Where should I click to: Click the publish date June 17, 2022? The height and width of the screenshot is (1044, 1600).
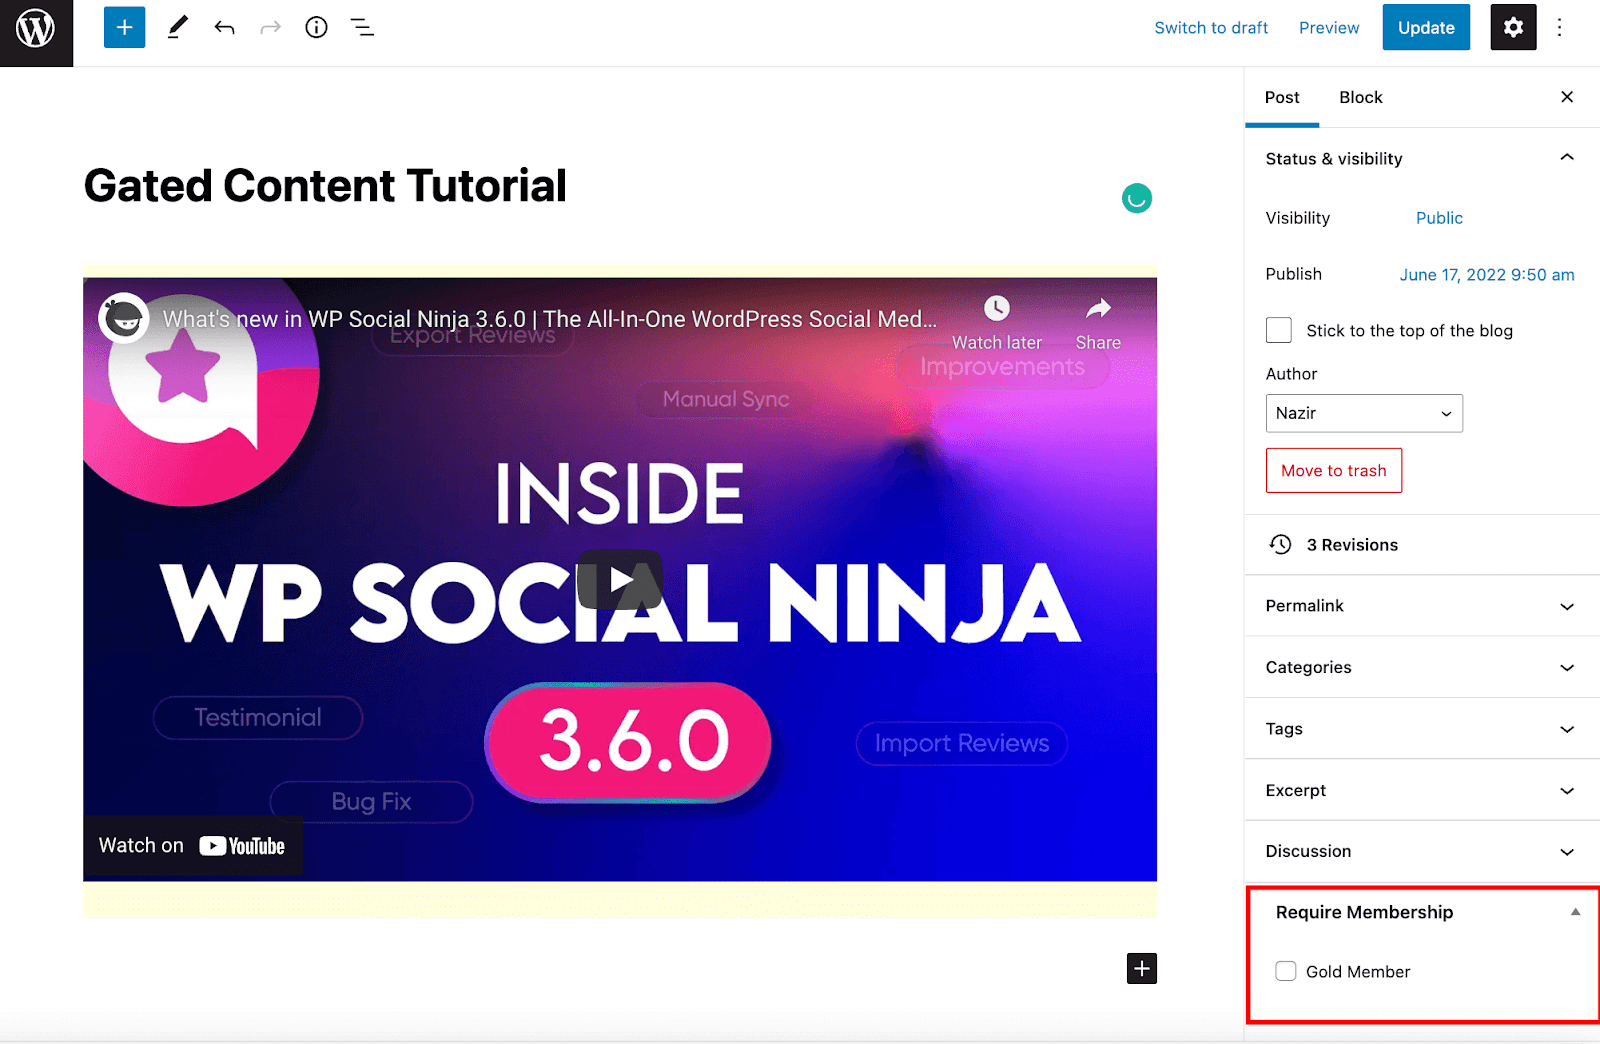click(1487, 275)
